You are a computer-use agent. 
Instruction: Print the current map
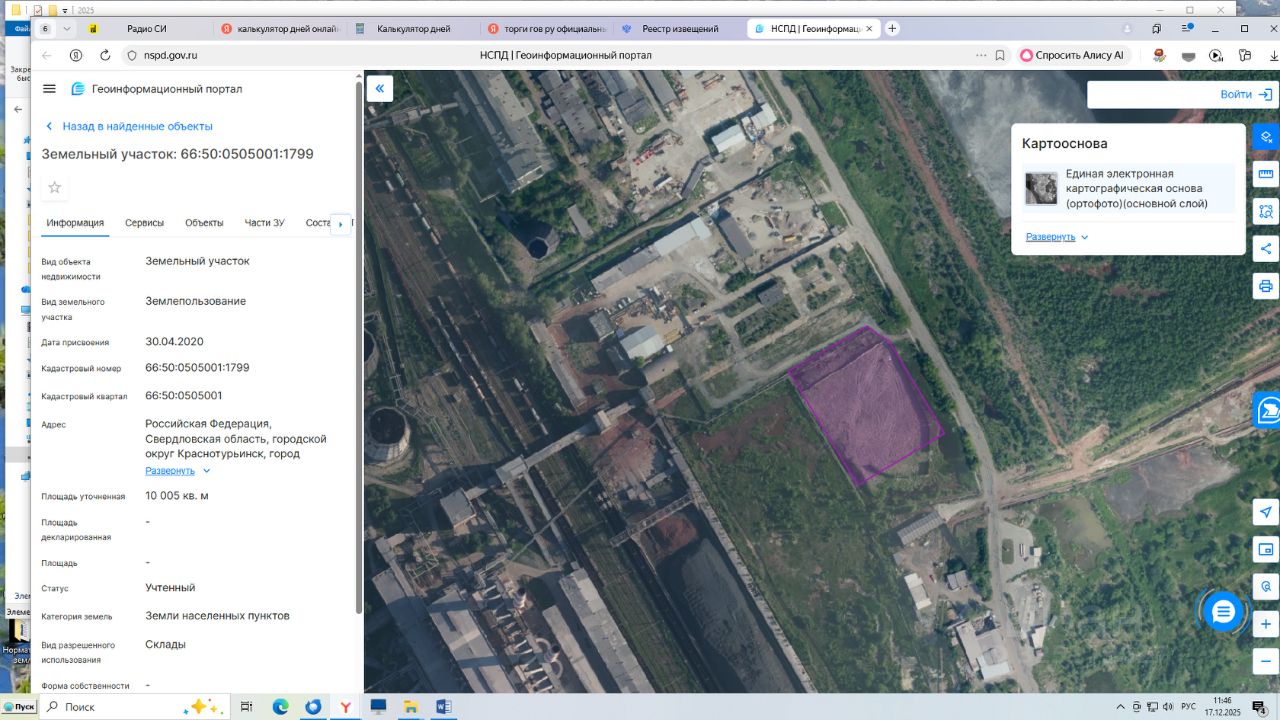point(1266,286)
